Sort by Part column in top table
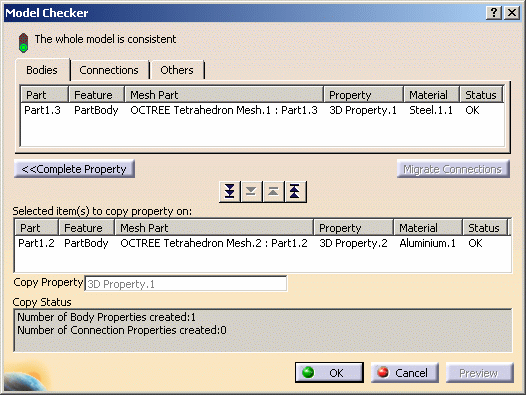Viewport: 526px width, 395px height. tap(44, 95)
